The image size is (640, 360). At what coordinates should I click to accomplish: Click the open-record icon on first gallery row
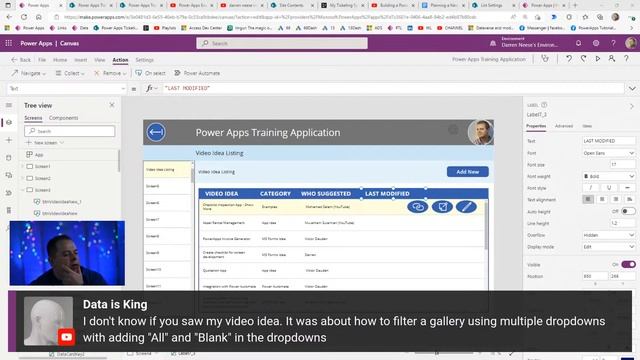pos(442,207)
